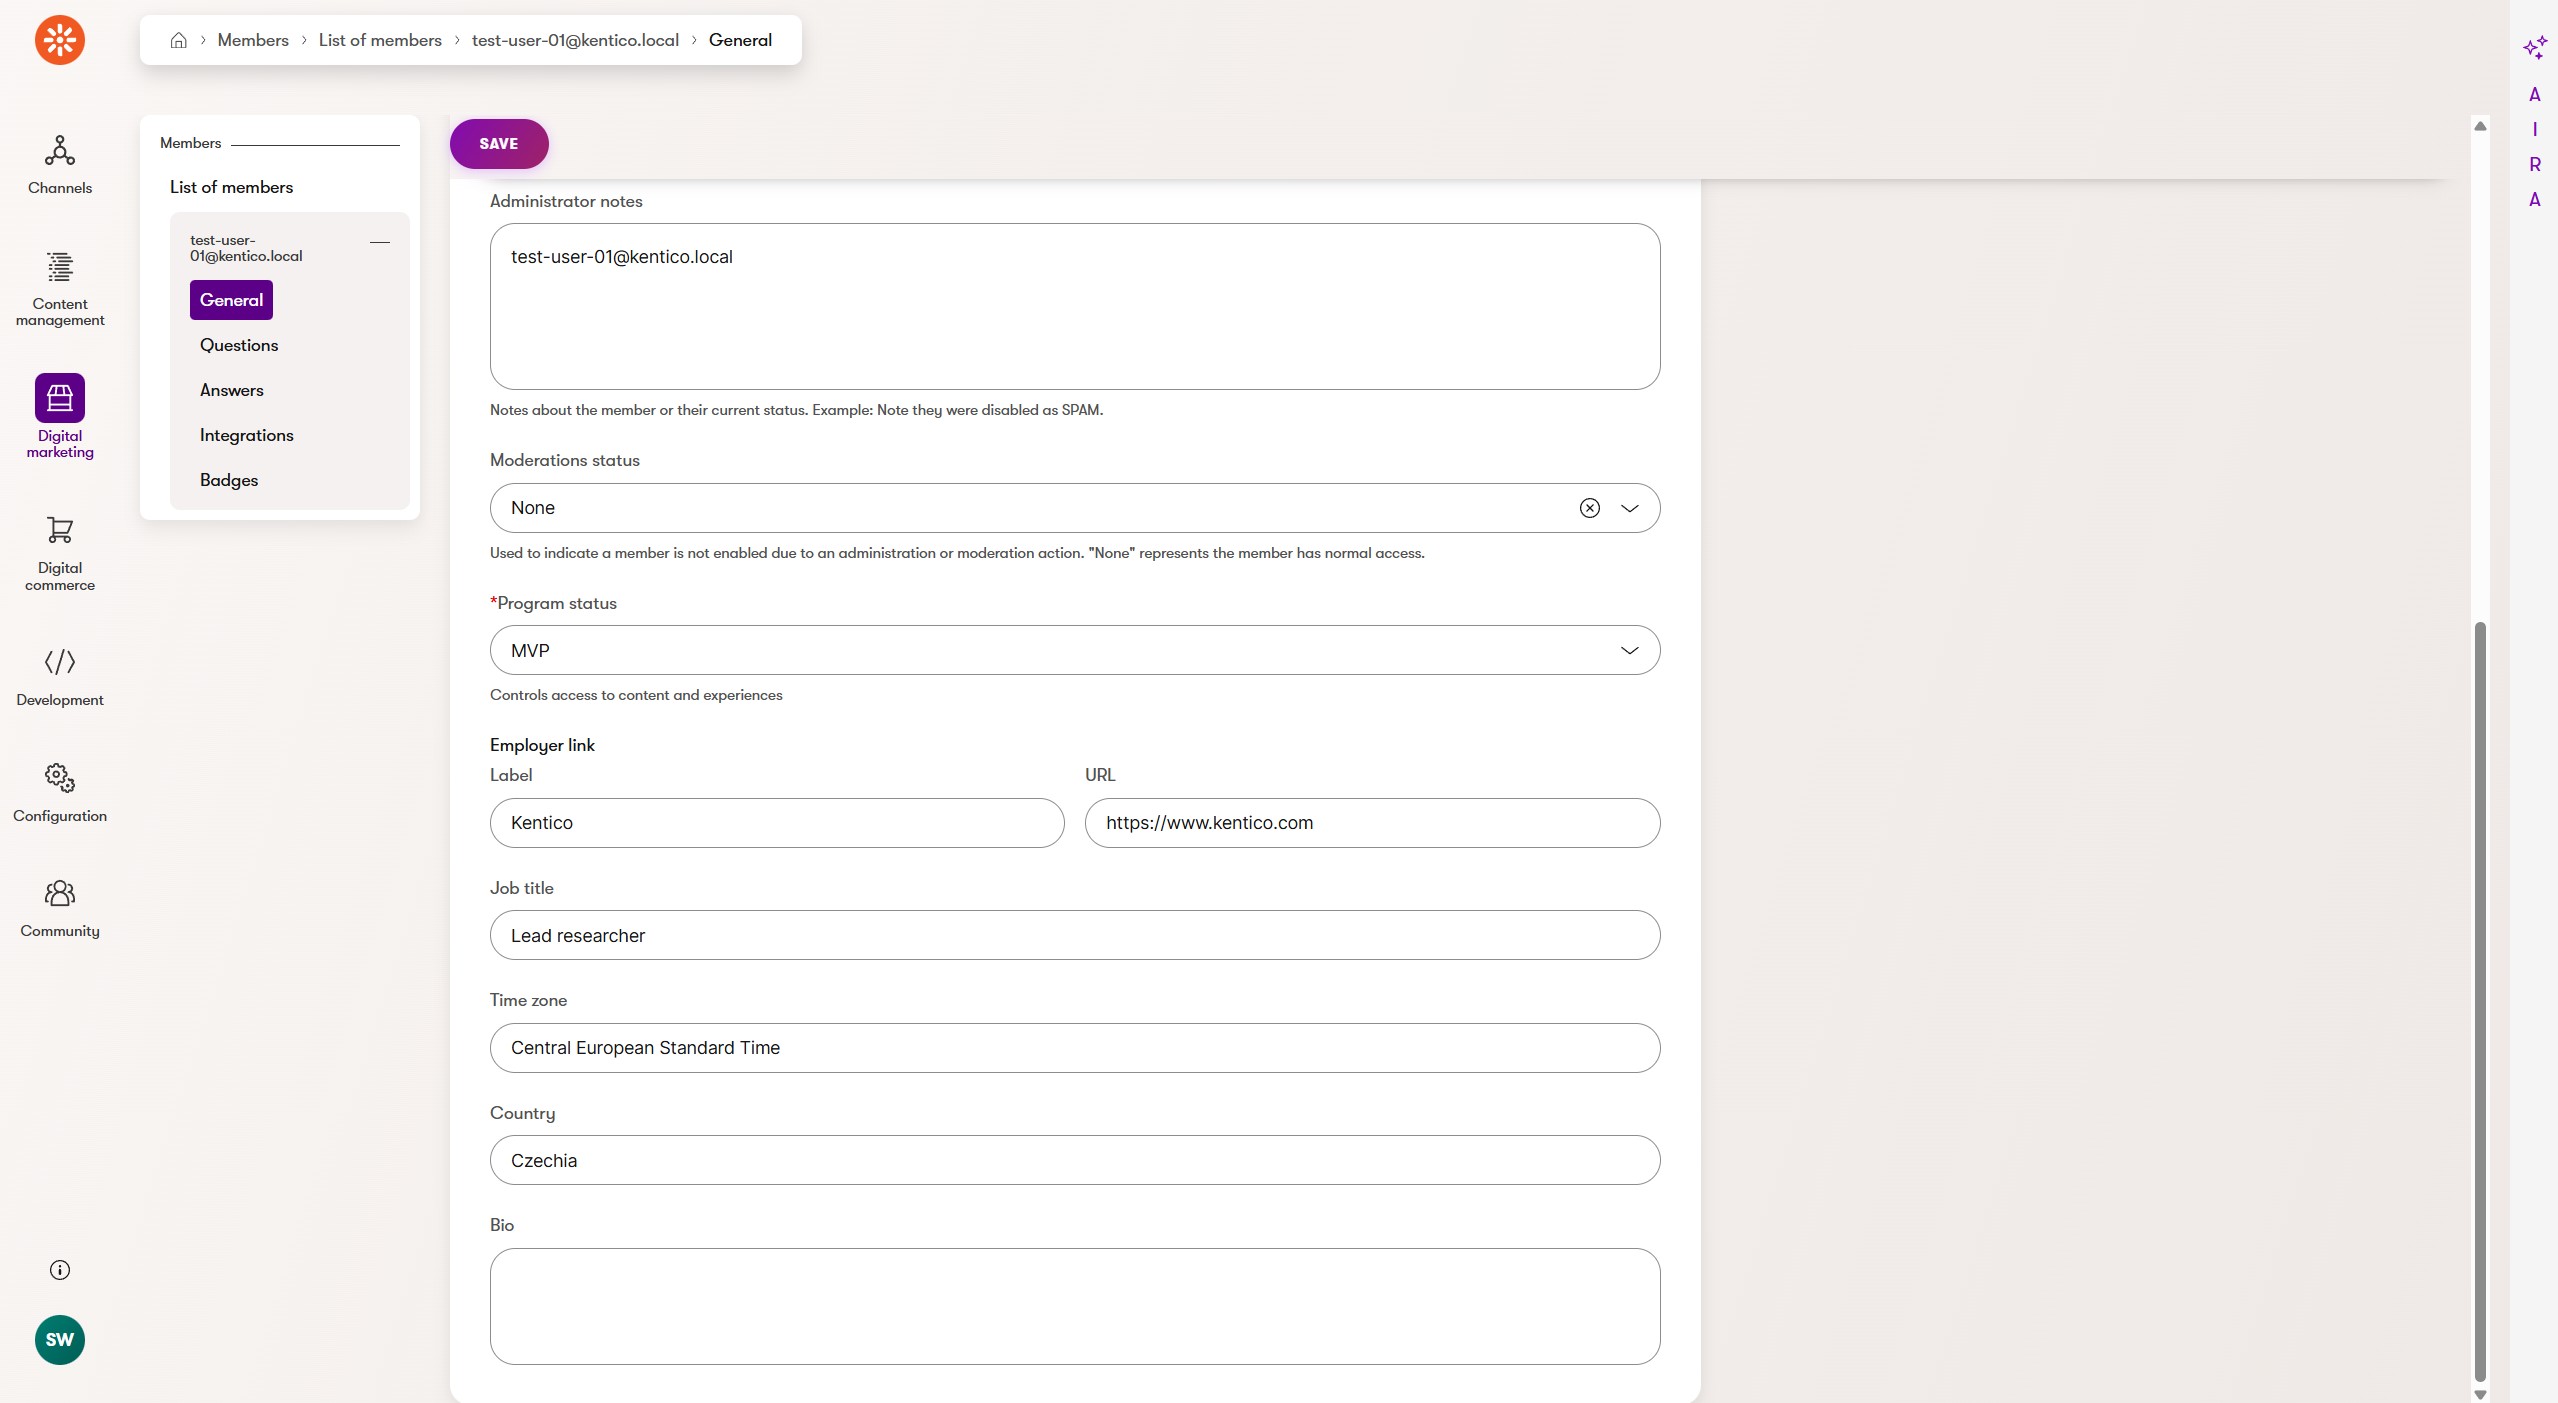Image resolution: width=2558 pixels, height=1403 pixels.
Task: Open the SW user avatar menu
Action: pyautogui.click(x=60, y=1340)
